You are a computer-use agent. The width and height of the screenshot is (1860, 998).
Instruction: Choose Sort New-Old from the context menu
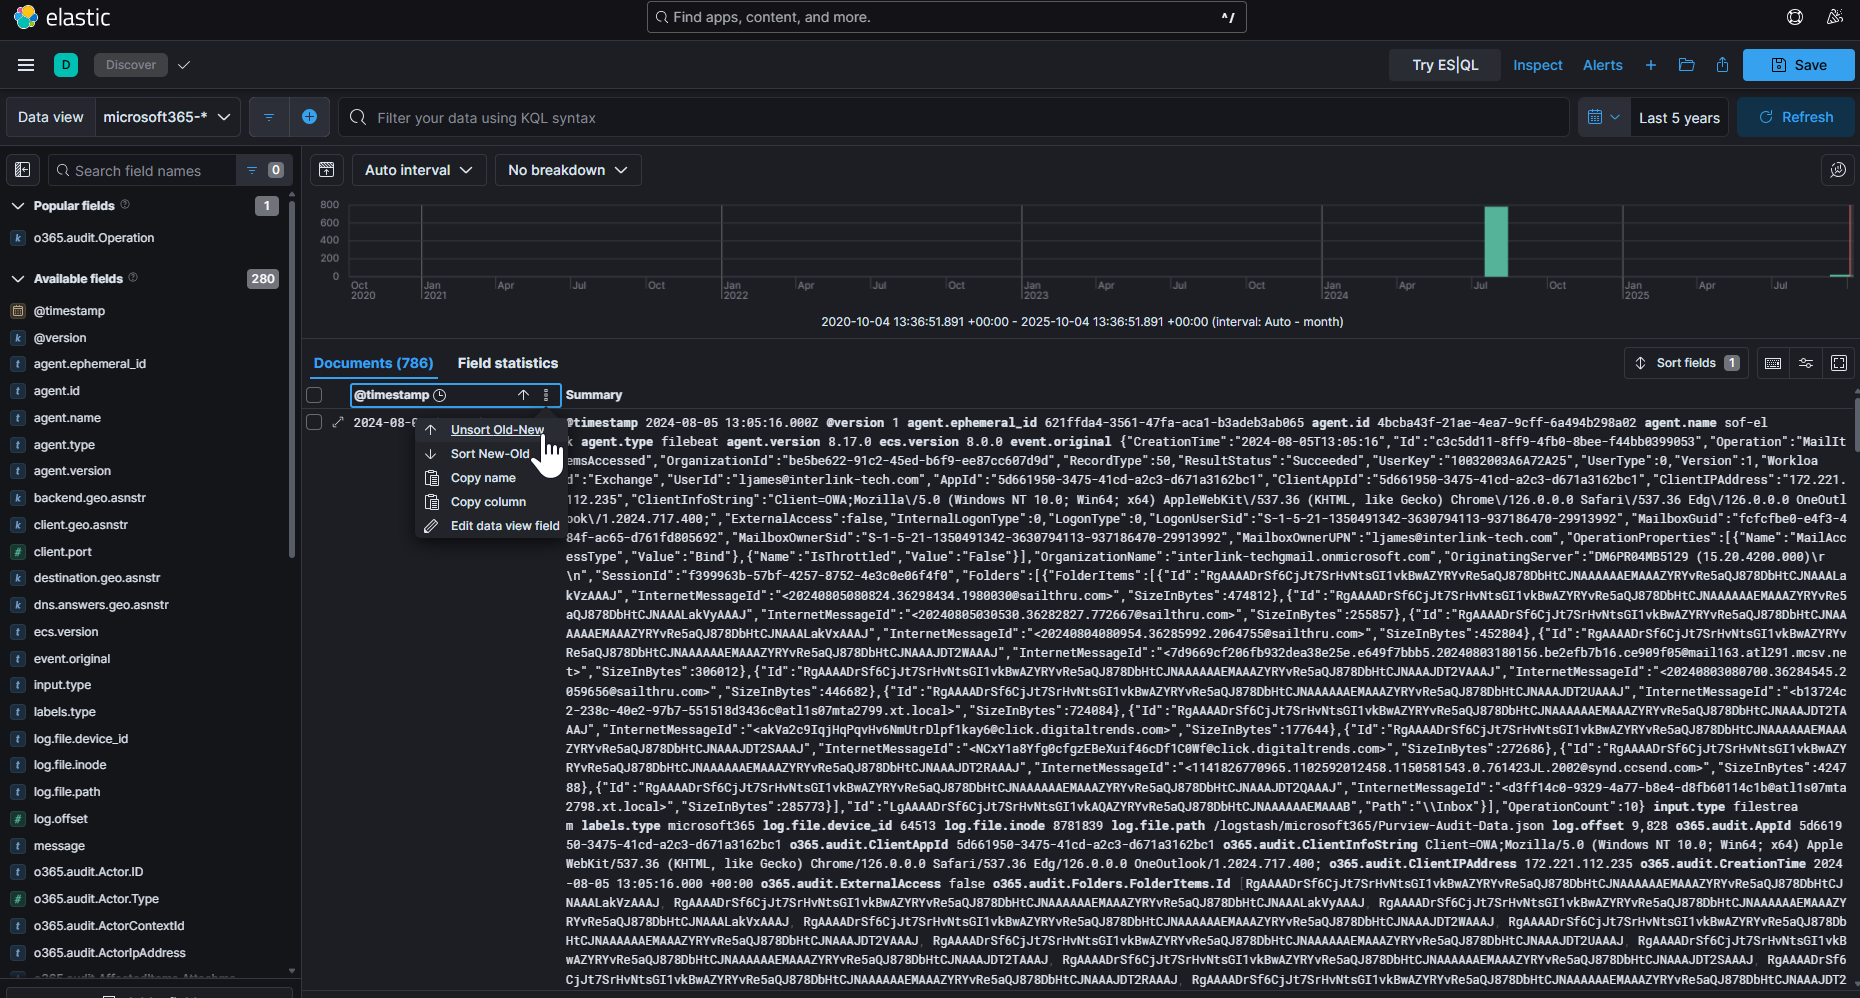489,454
